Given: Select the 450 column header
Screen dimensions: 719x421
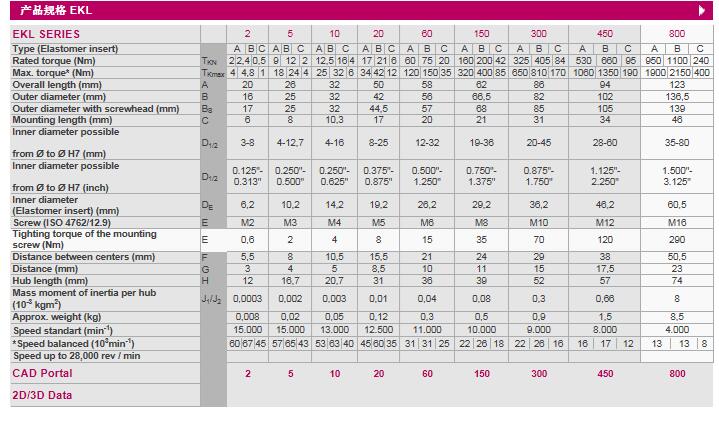Looking at the screenshot, I should coord(604,33).
